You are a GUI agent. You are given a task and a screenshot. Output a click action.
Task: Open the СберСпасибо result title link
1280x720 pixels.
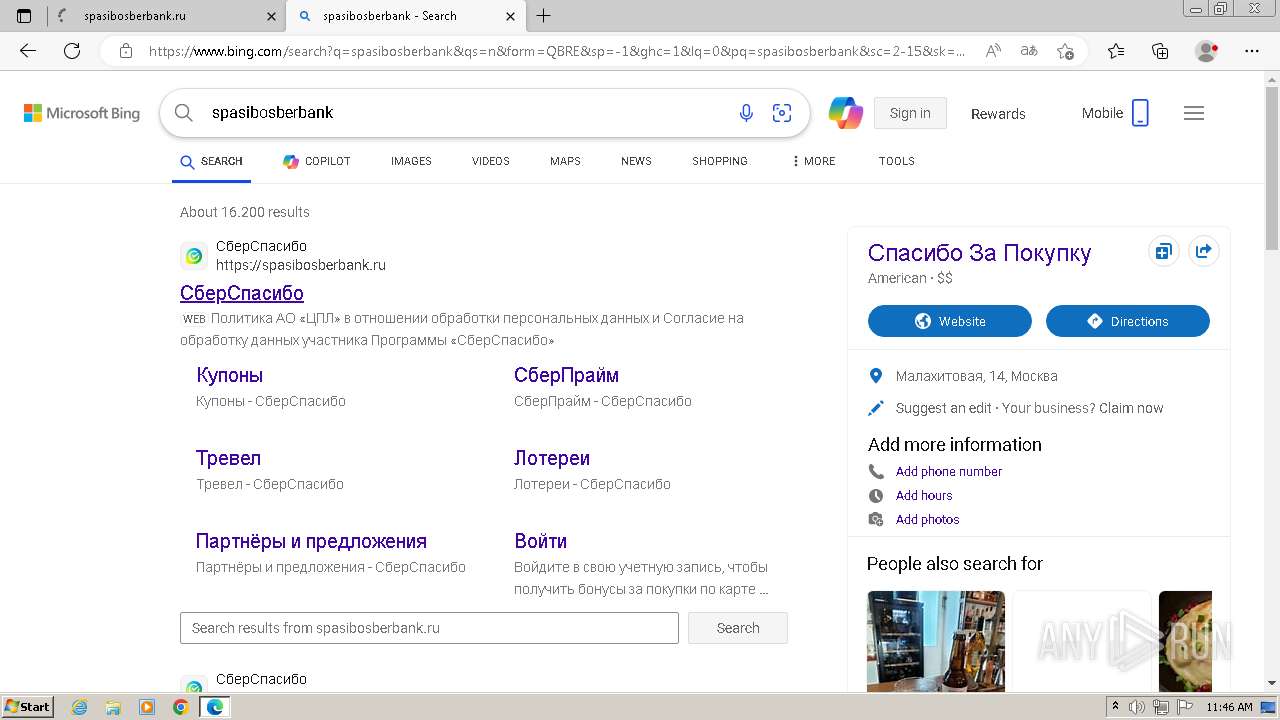click(242, 293)
